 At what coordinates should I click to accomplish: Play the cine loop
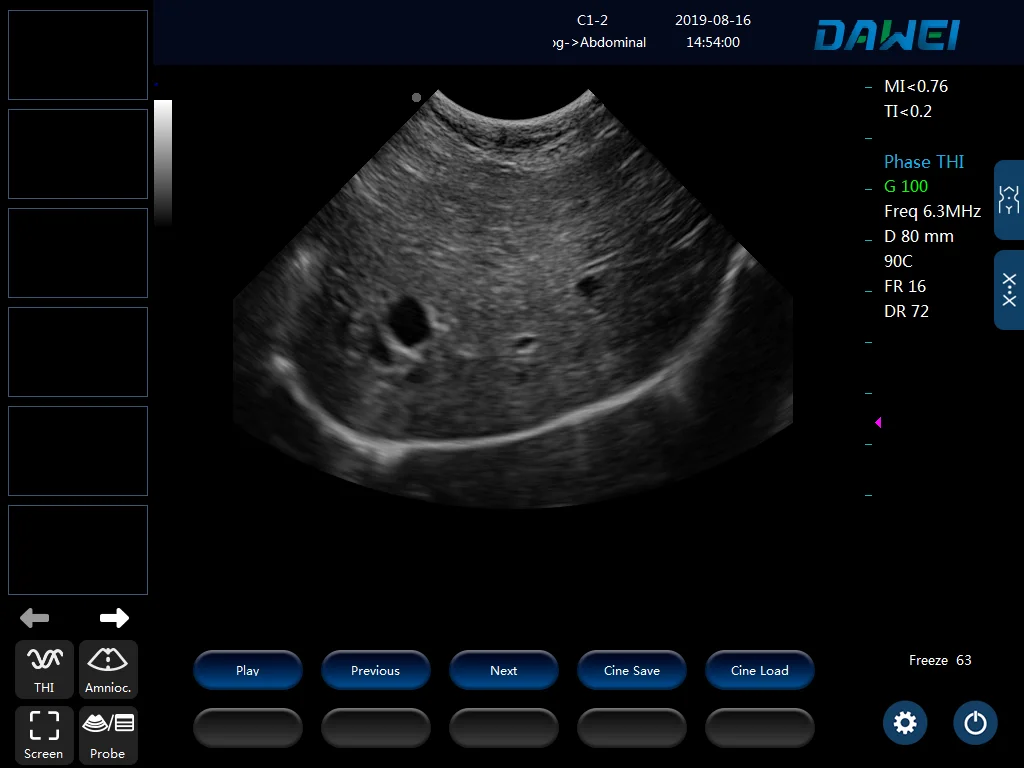point(247,671)
